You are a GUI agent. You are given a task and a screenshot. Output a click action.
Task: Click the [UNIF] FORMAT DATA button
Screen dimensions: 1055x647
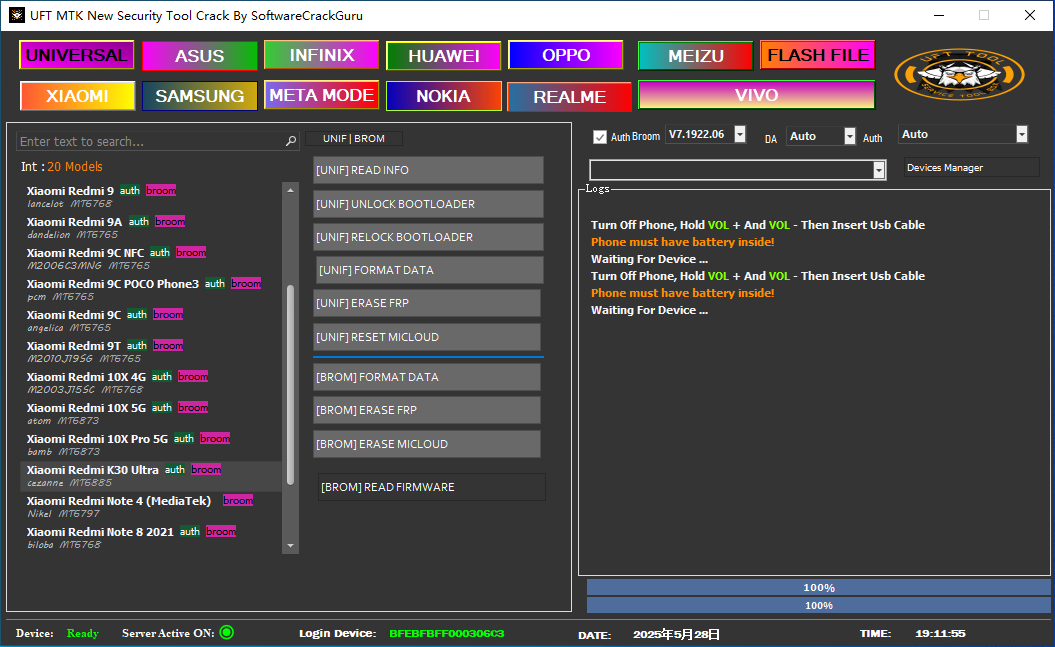point(429,270)
